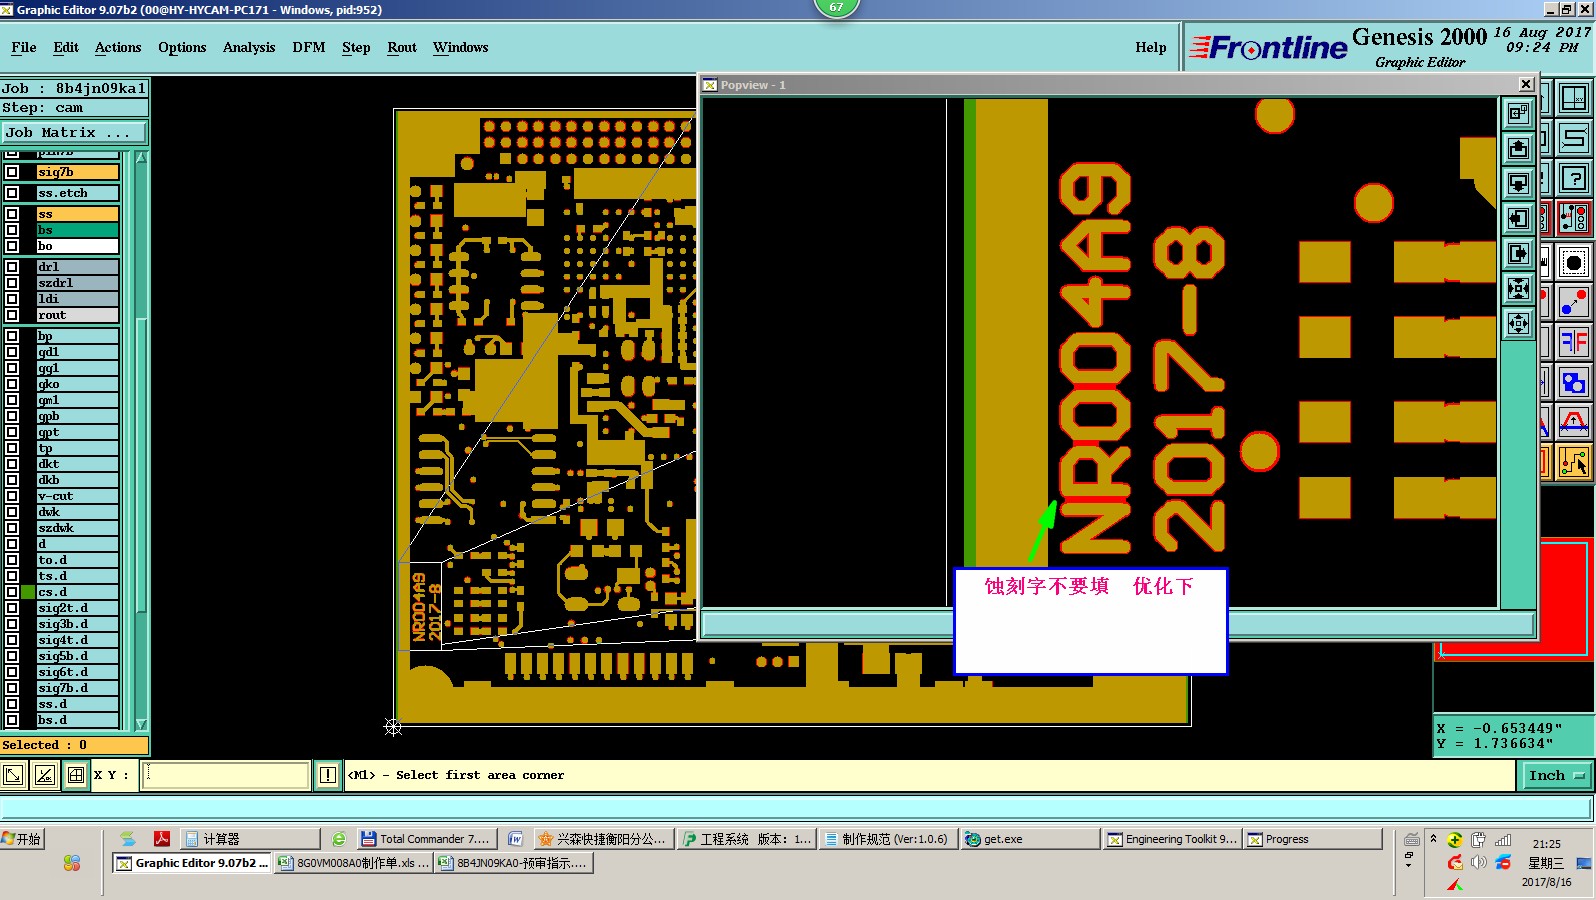Select the blue overlapping shapes tool icon

pyautogui.click(x=1574, y=382)
